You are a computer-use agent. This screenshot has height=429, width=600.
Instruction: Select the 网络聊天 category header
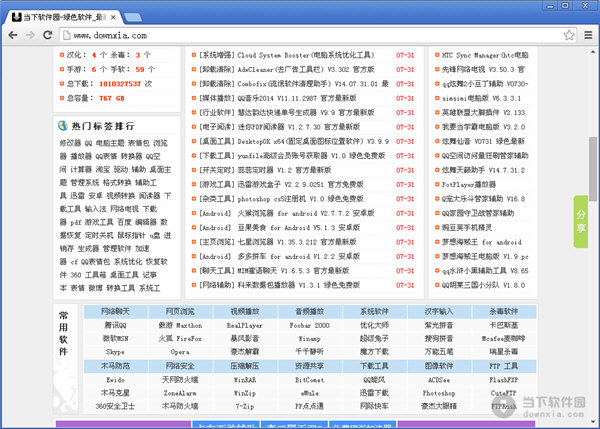point(116,312)
